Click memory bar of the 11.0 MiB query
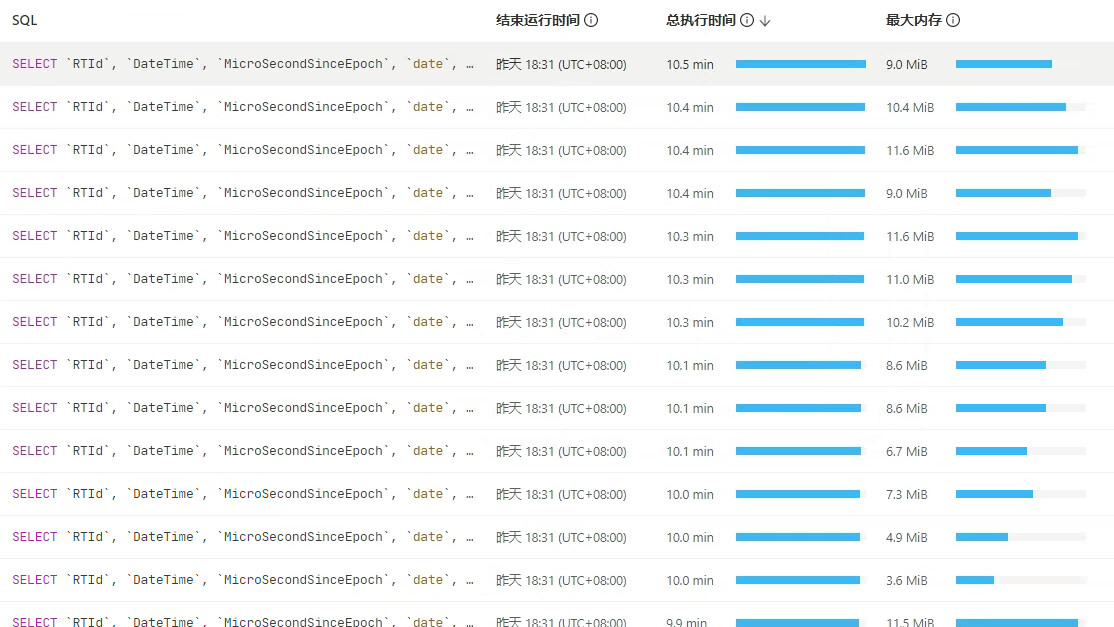 (x=1014, y=279)
